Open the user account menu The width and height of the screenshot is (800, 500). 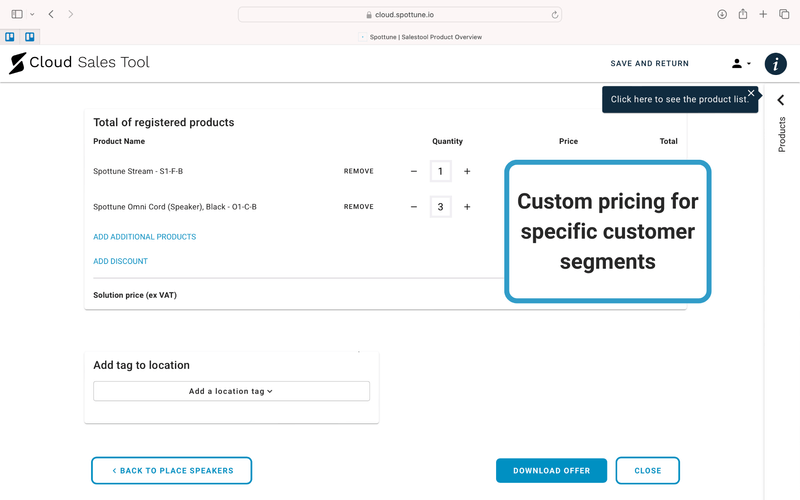pos(741,64)
